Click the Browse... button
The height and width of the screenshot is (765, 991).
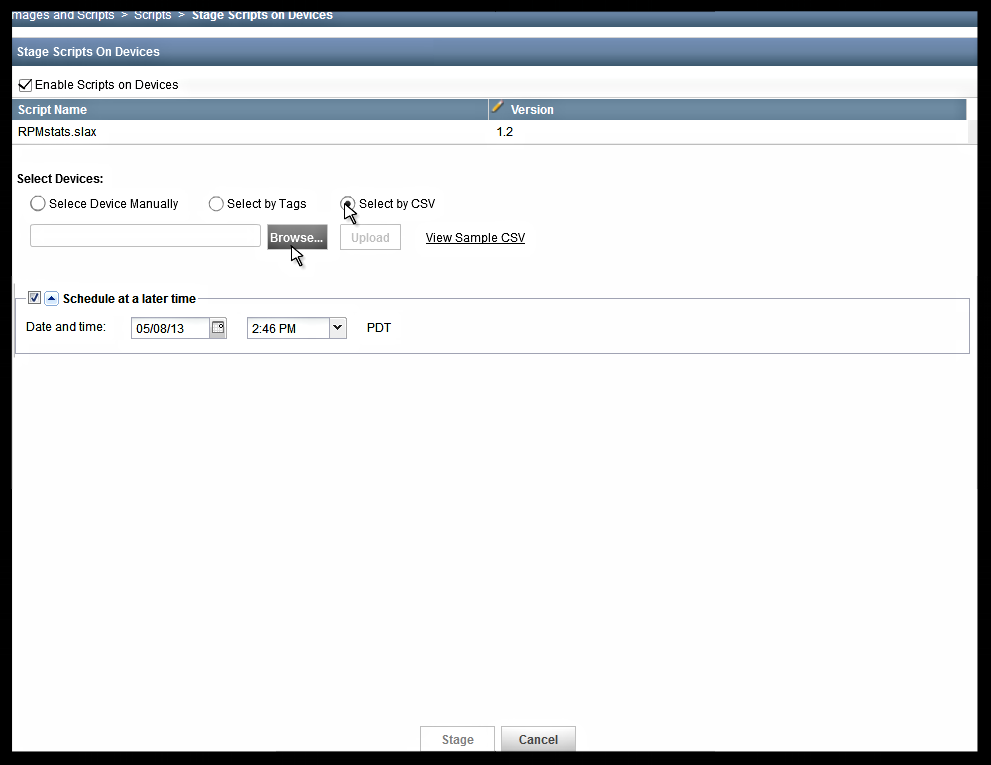tap(297, 237)
